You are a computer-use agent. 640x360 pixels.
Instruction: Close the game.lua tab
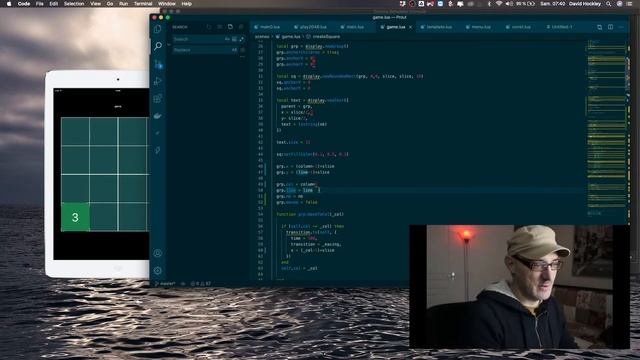[x=411, y=27]
